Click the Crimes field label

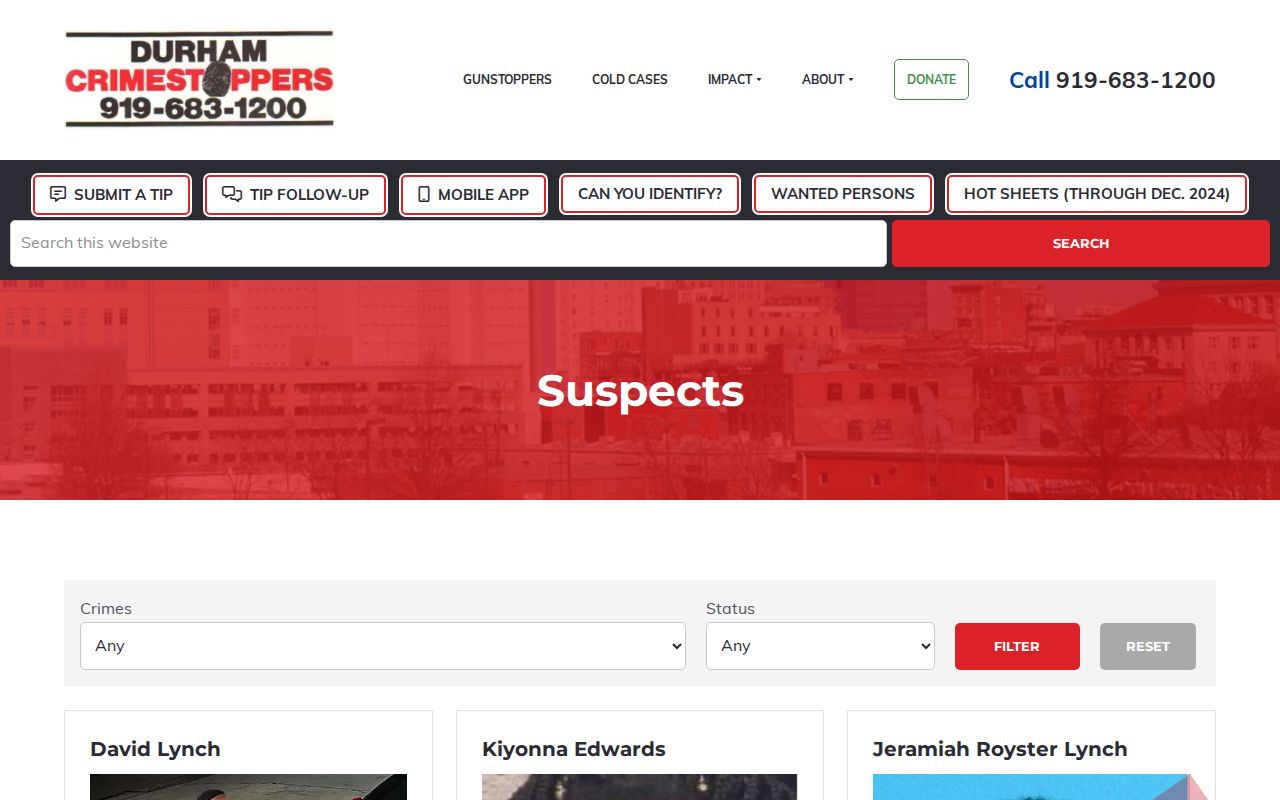(106, 608)
